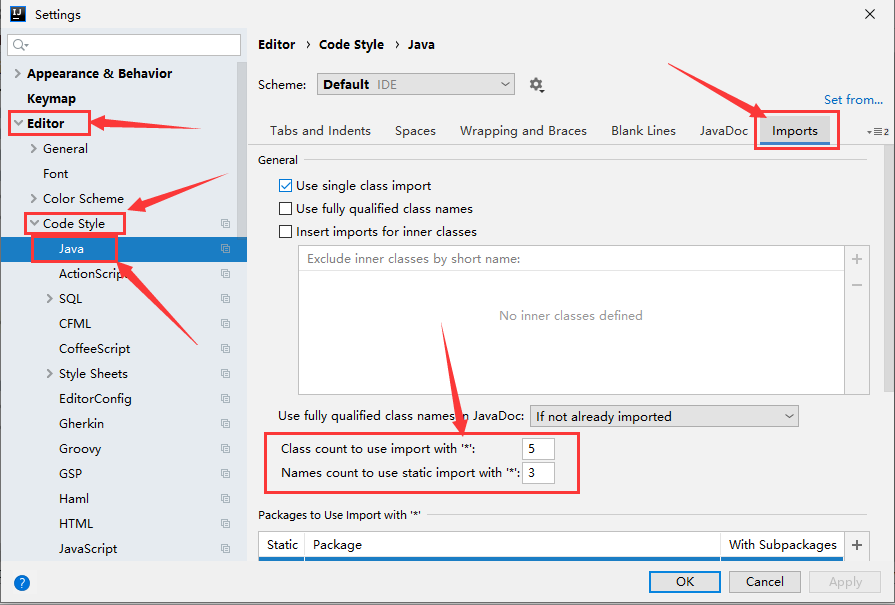The image size is (895, 605).
Task: Show hidden tabs overflow list
Action: tap(878, 132)
